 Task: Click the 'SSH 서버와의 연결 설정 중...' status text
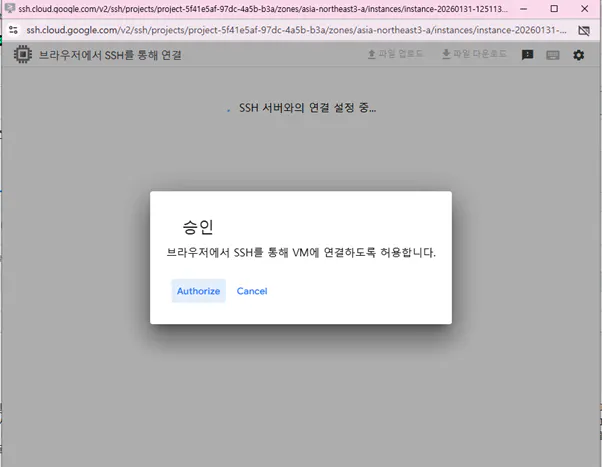coord(308,108)
